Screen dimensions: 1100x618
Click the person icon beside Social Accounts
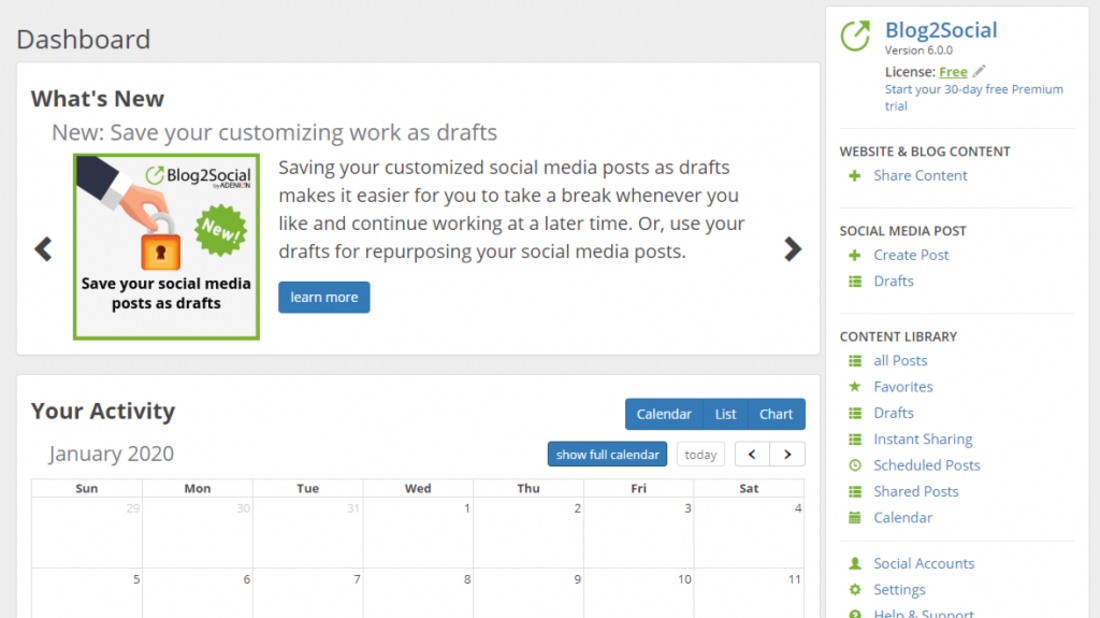pos(855,563)
